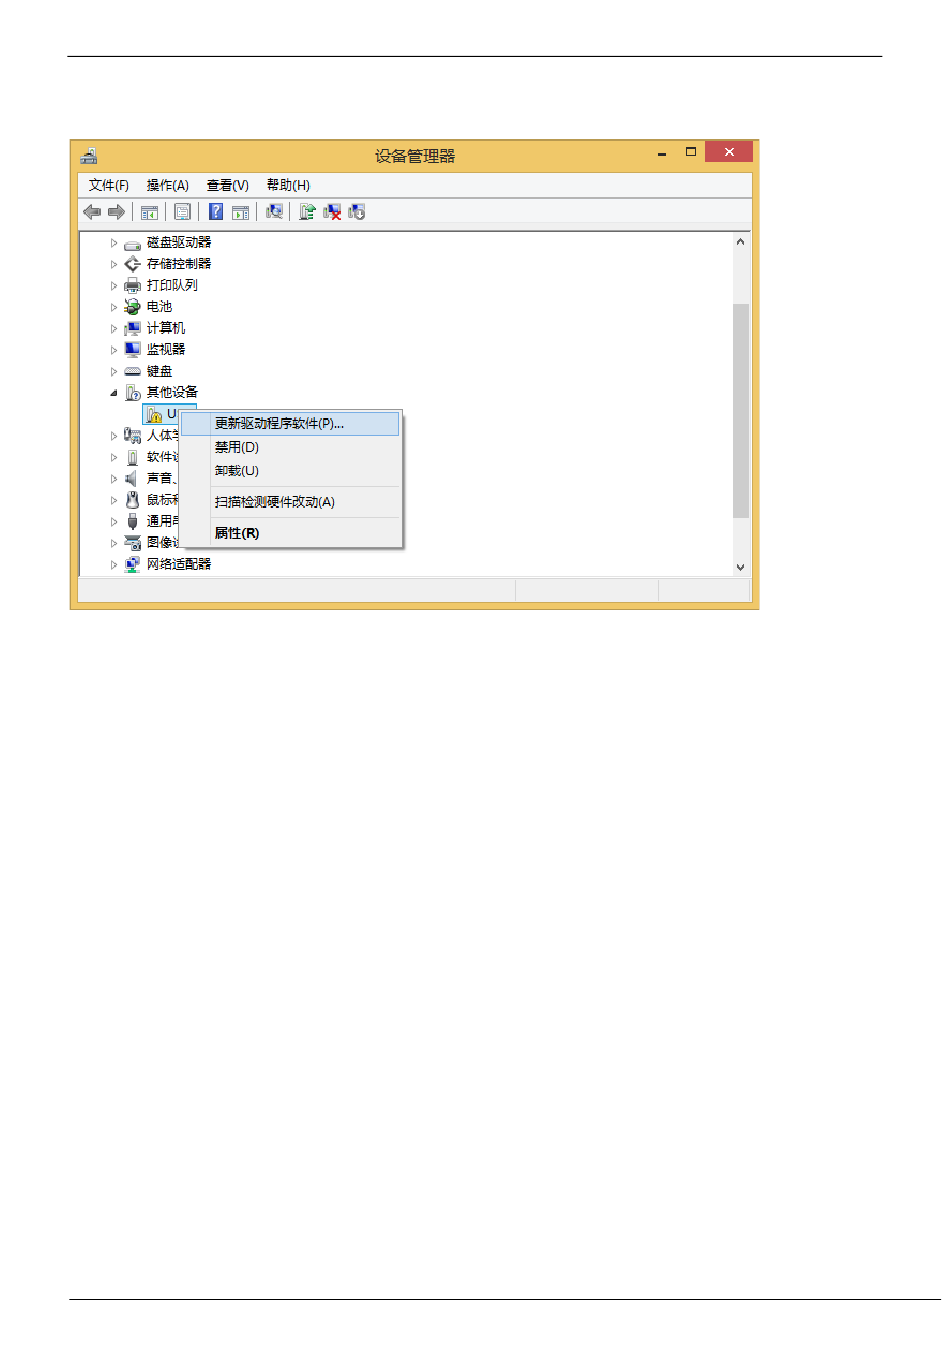Maximize the 设备管理器 window

tap(690, 152)
